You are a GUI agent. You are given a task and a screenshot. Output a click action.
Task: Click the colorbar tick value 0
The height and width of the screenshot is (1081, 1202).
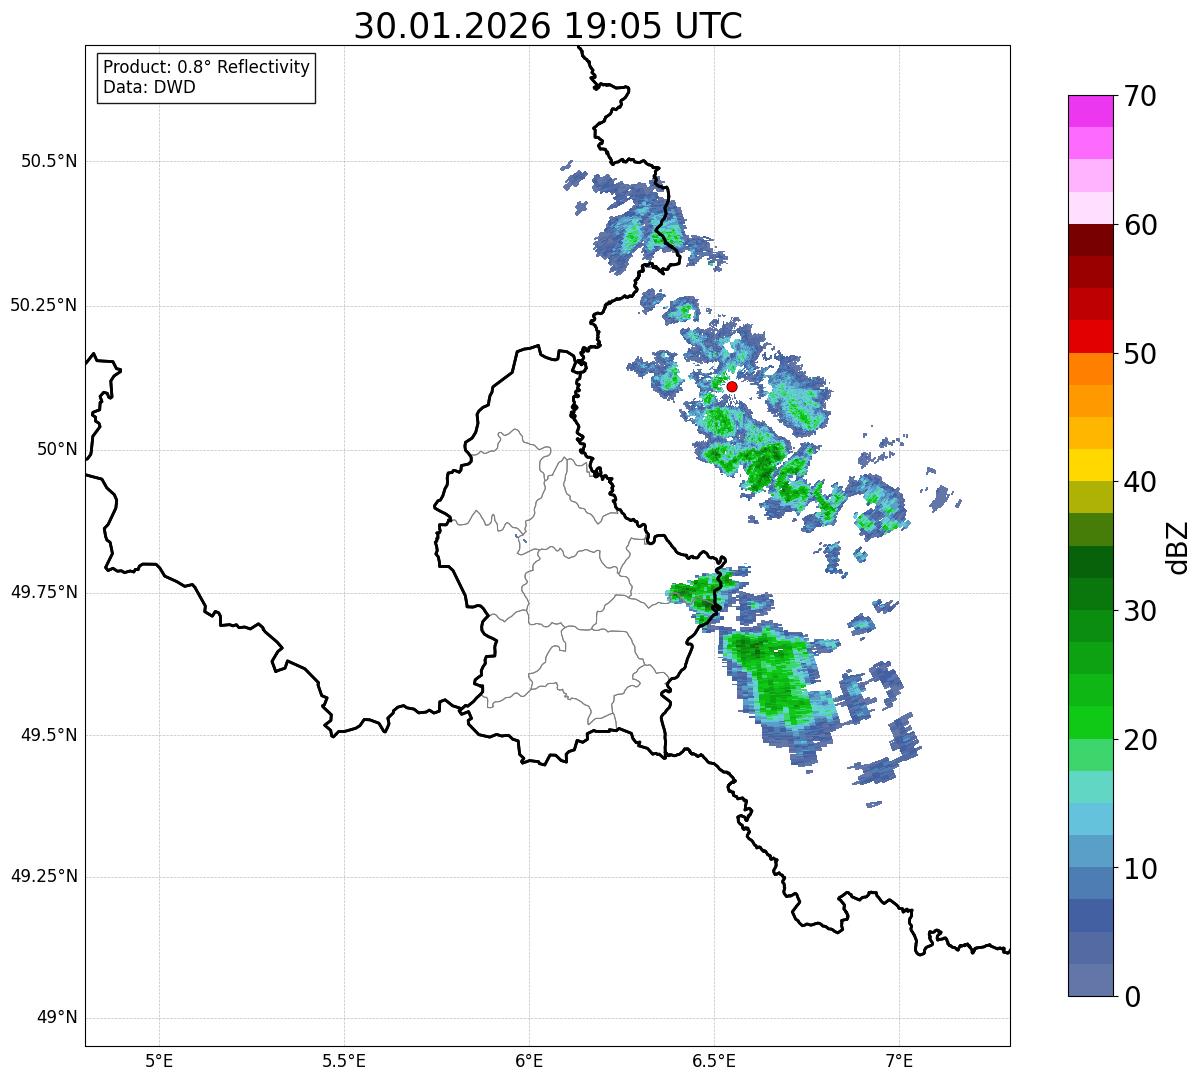click(x=1132, y=997)
